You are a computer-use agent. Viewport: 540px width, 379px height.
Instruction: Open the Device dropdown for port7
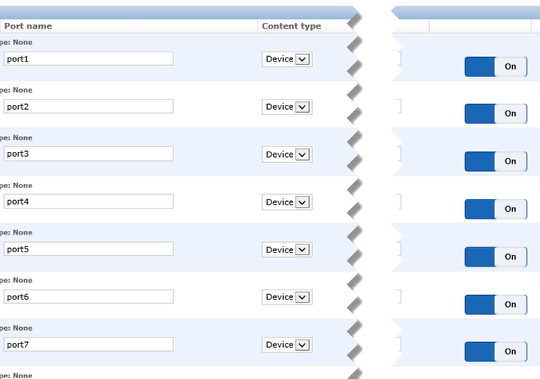coord(287,345)
